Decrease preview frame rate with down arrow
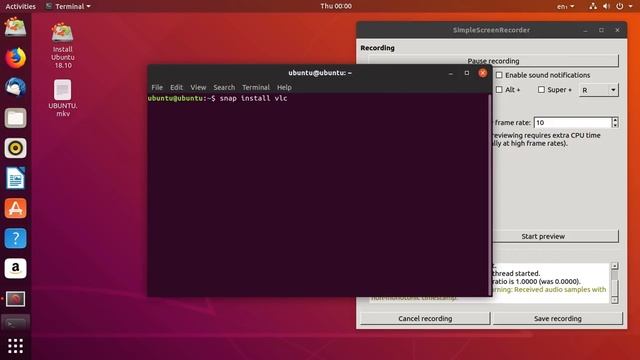The image size is (640, 360). 615,125
